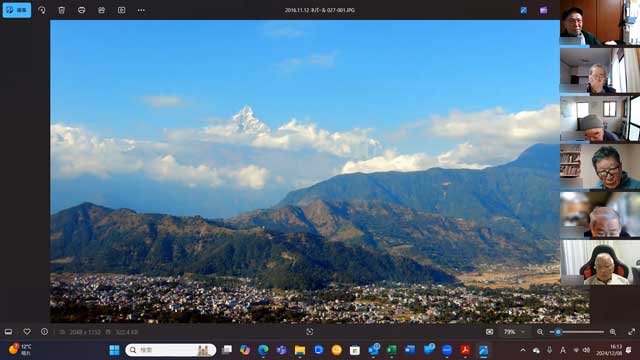Open volume control via speaker icon
The image size is (640, 360).
[587, 350]
